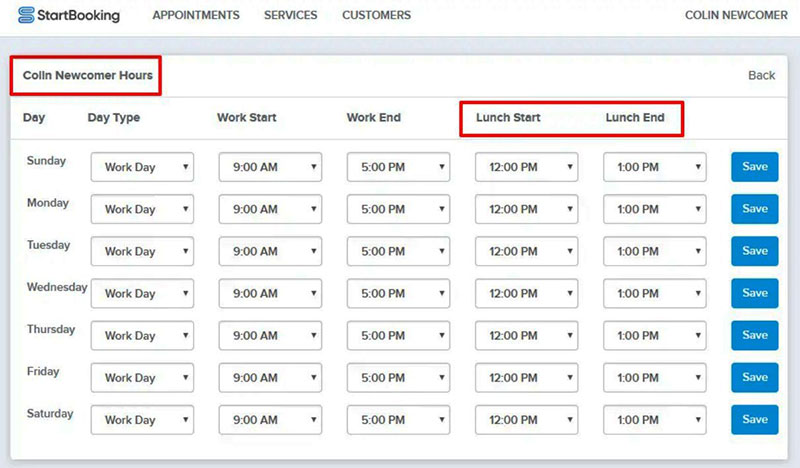Save the Wednesday hours
Screen dimensions: 800x468
coord(755,293)
